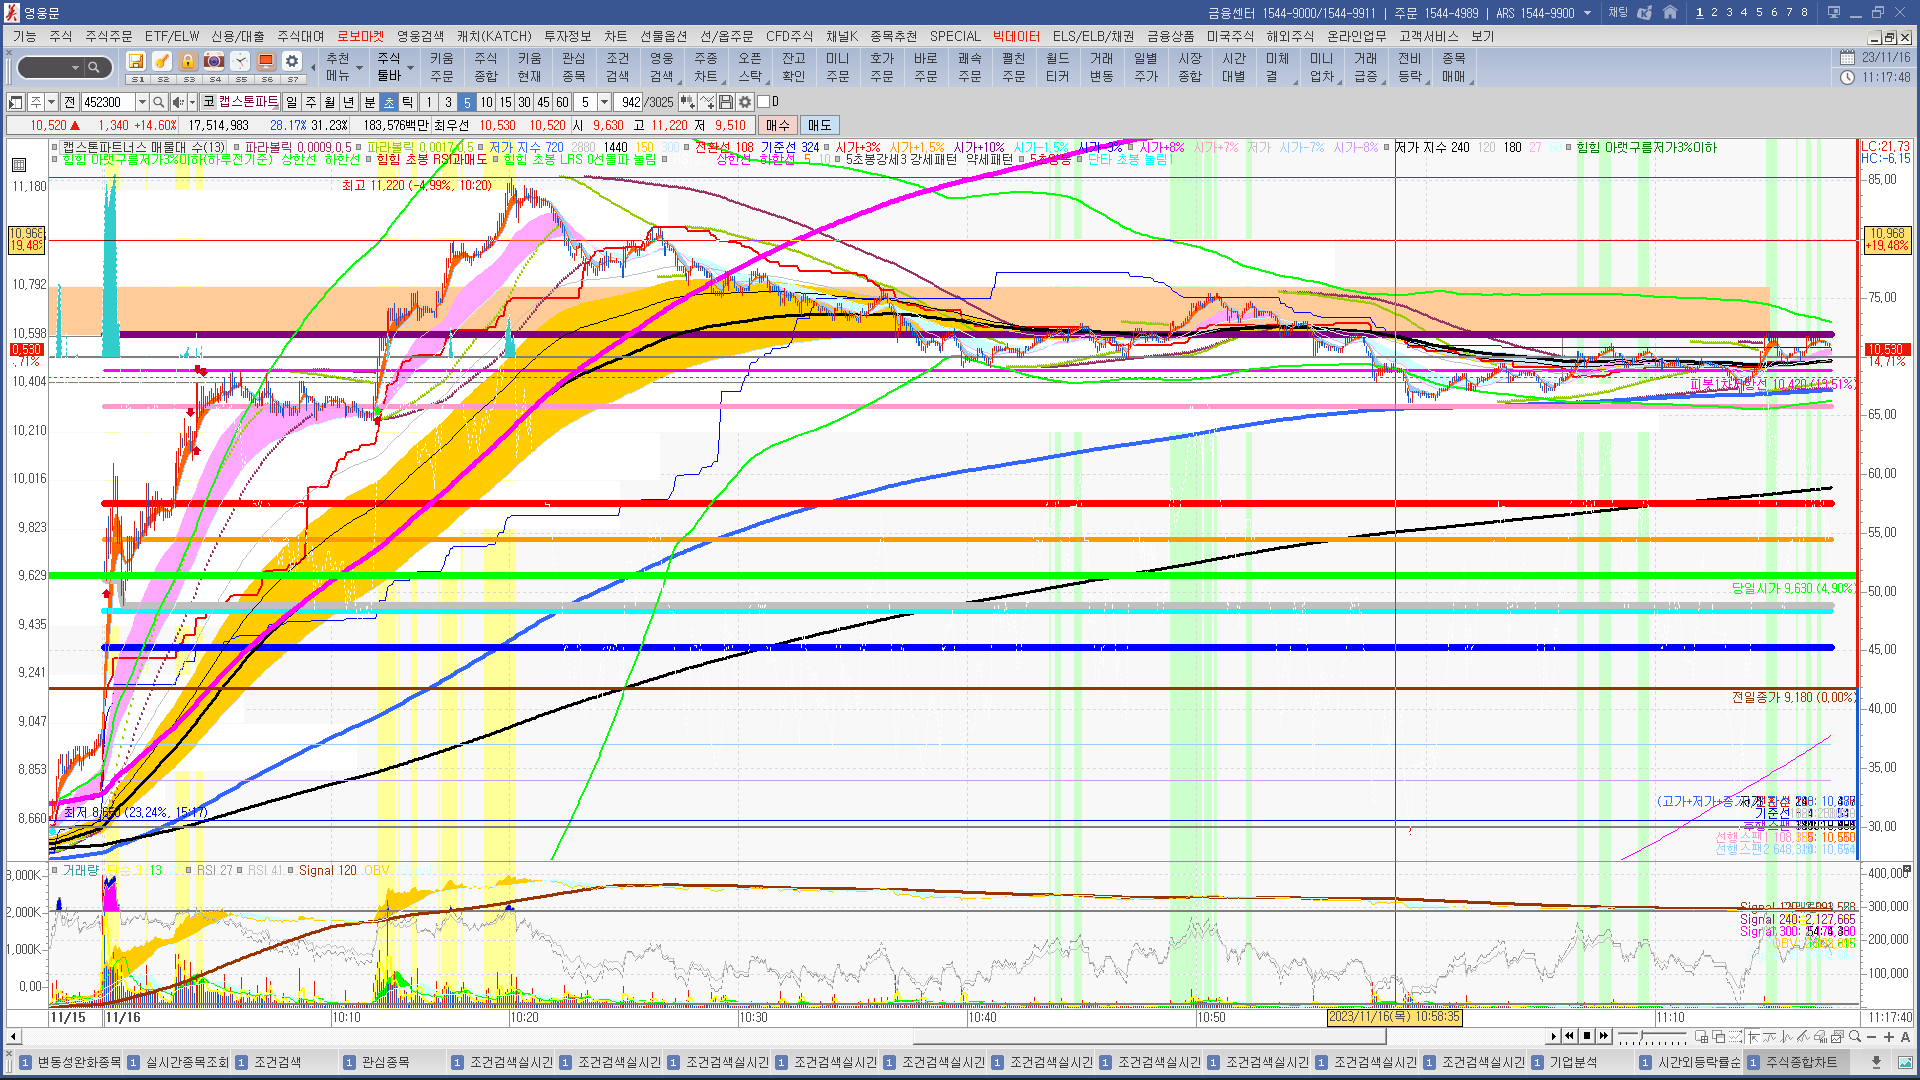1920x1080 pixels.
Task: Click the home icon in title bar
Action: coord(1670,13)
